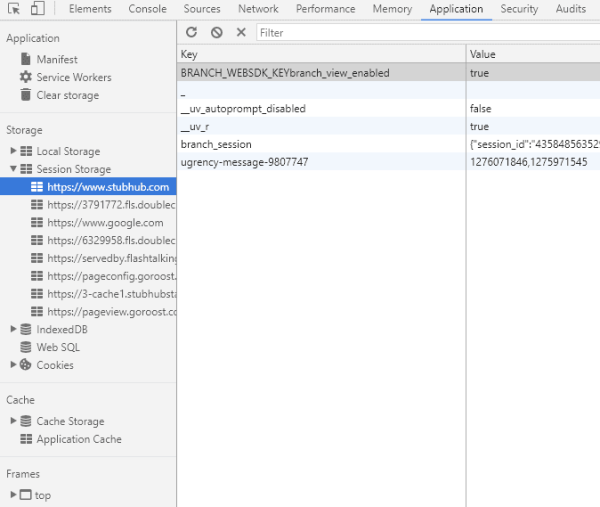Activate the inspect element picker icon
This screenshot has width=600, height=507.
14,8
